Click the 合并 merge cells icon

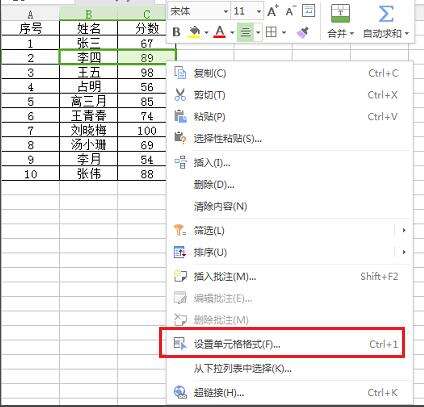coord(340,13)
